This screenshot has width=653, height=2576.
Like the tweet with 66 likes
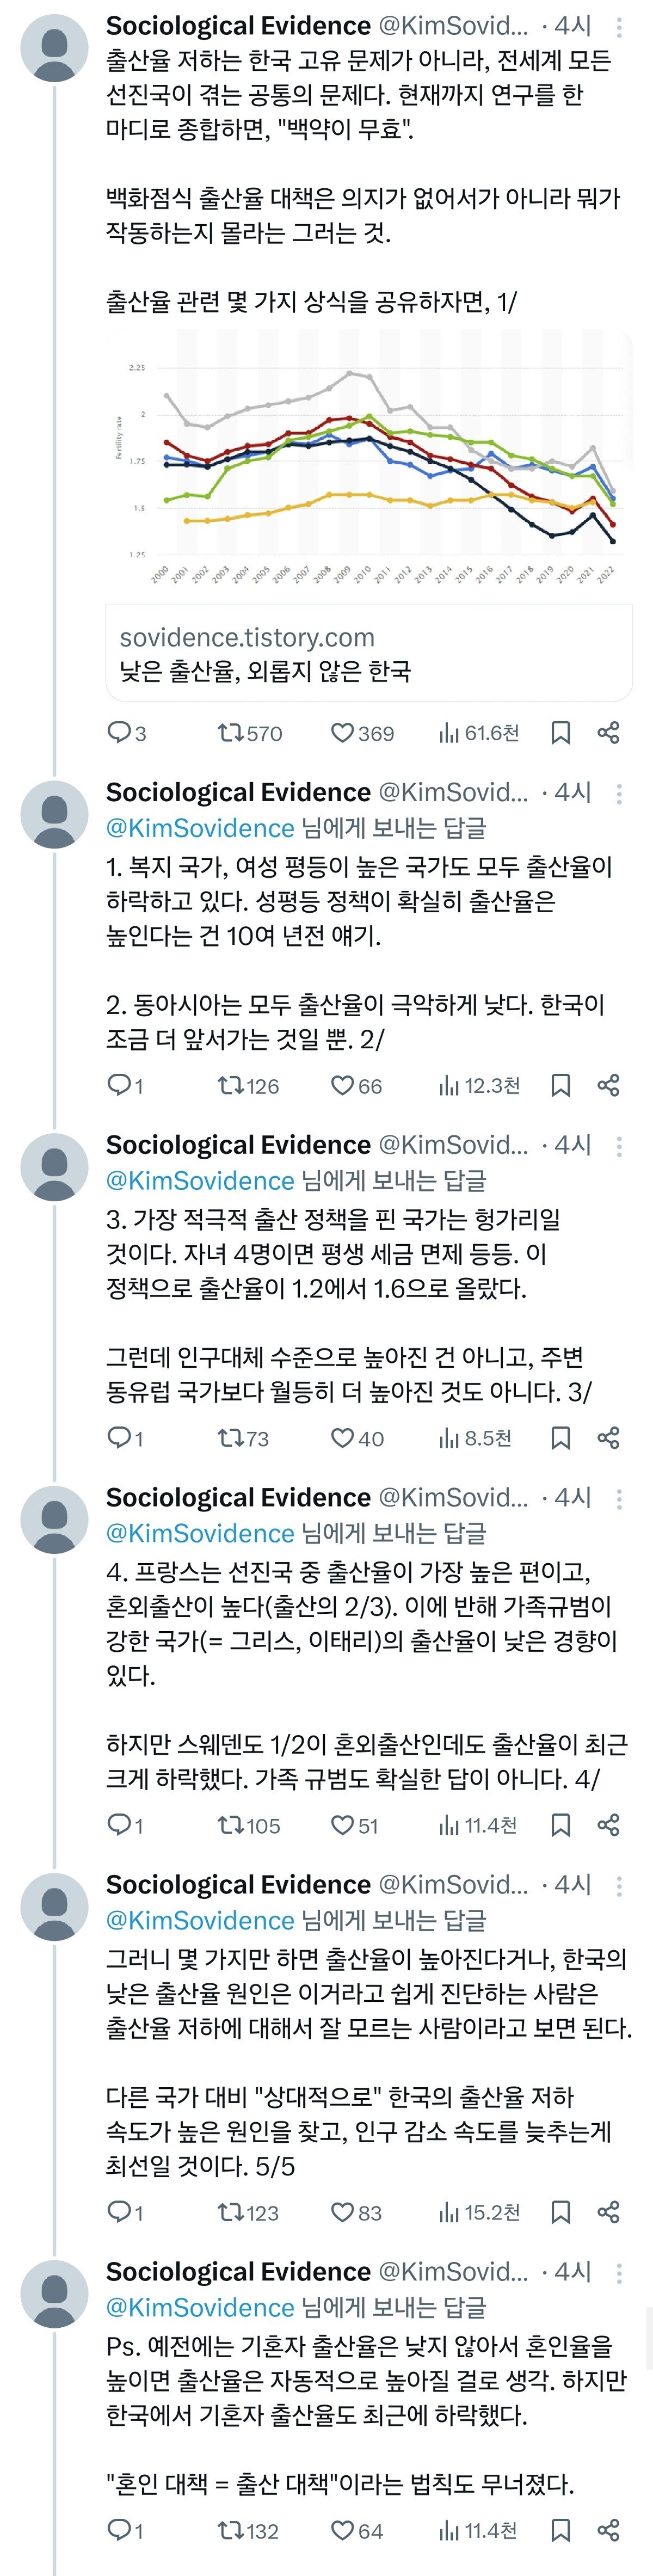pos(343,1086)
